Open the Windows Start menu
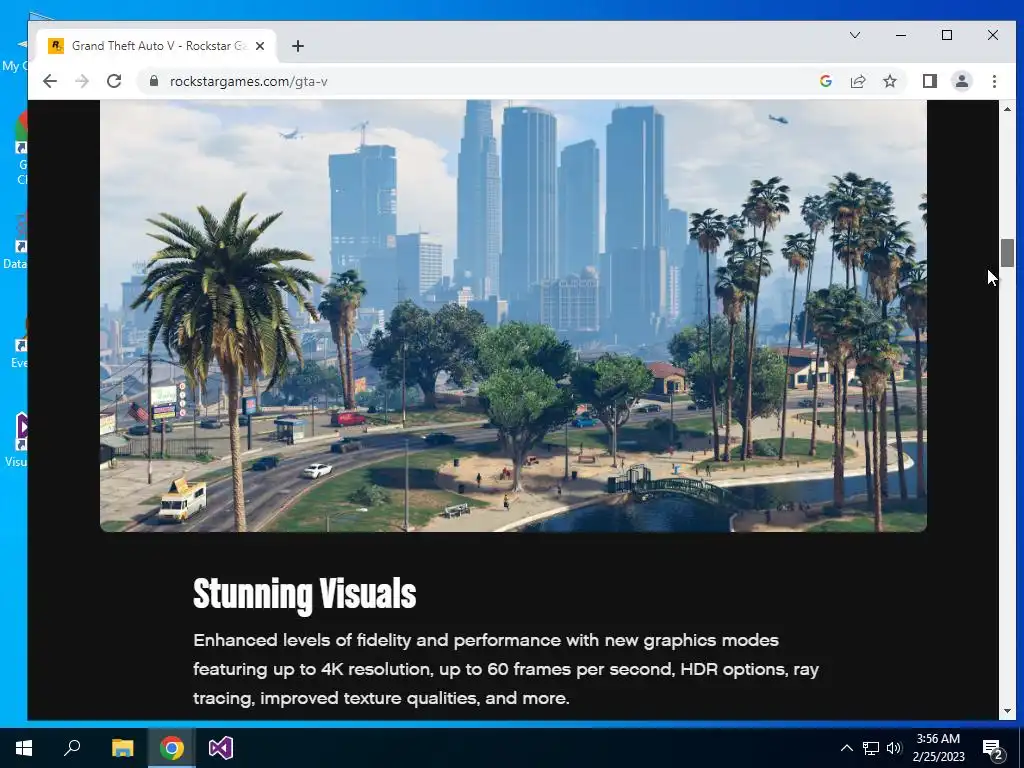1024x768 pixels. click(24, 748)
